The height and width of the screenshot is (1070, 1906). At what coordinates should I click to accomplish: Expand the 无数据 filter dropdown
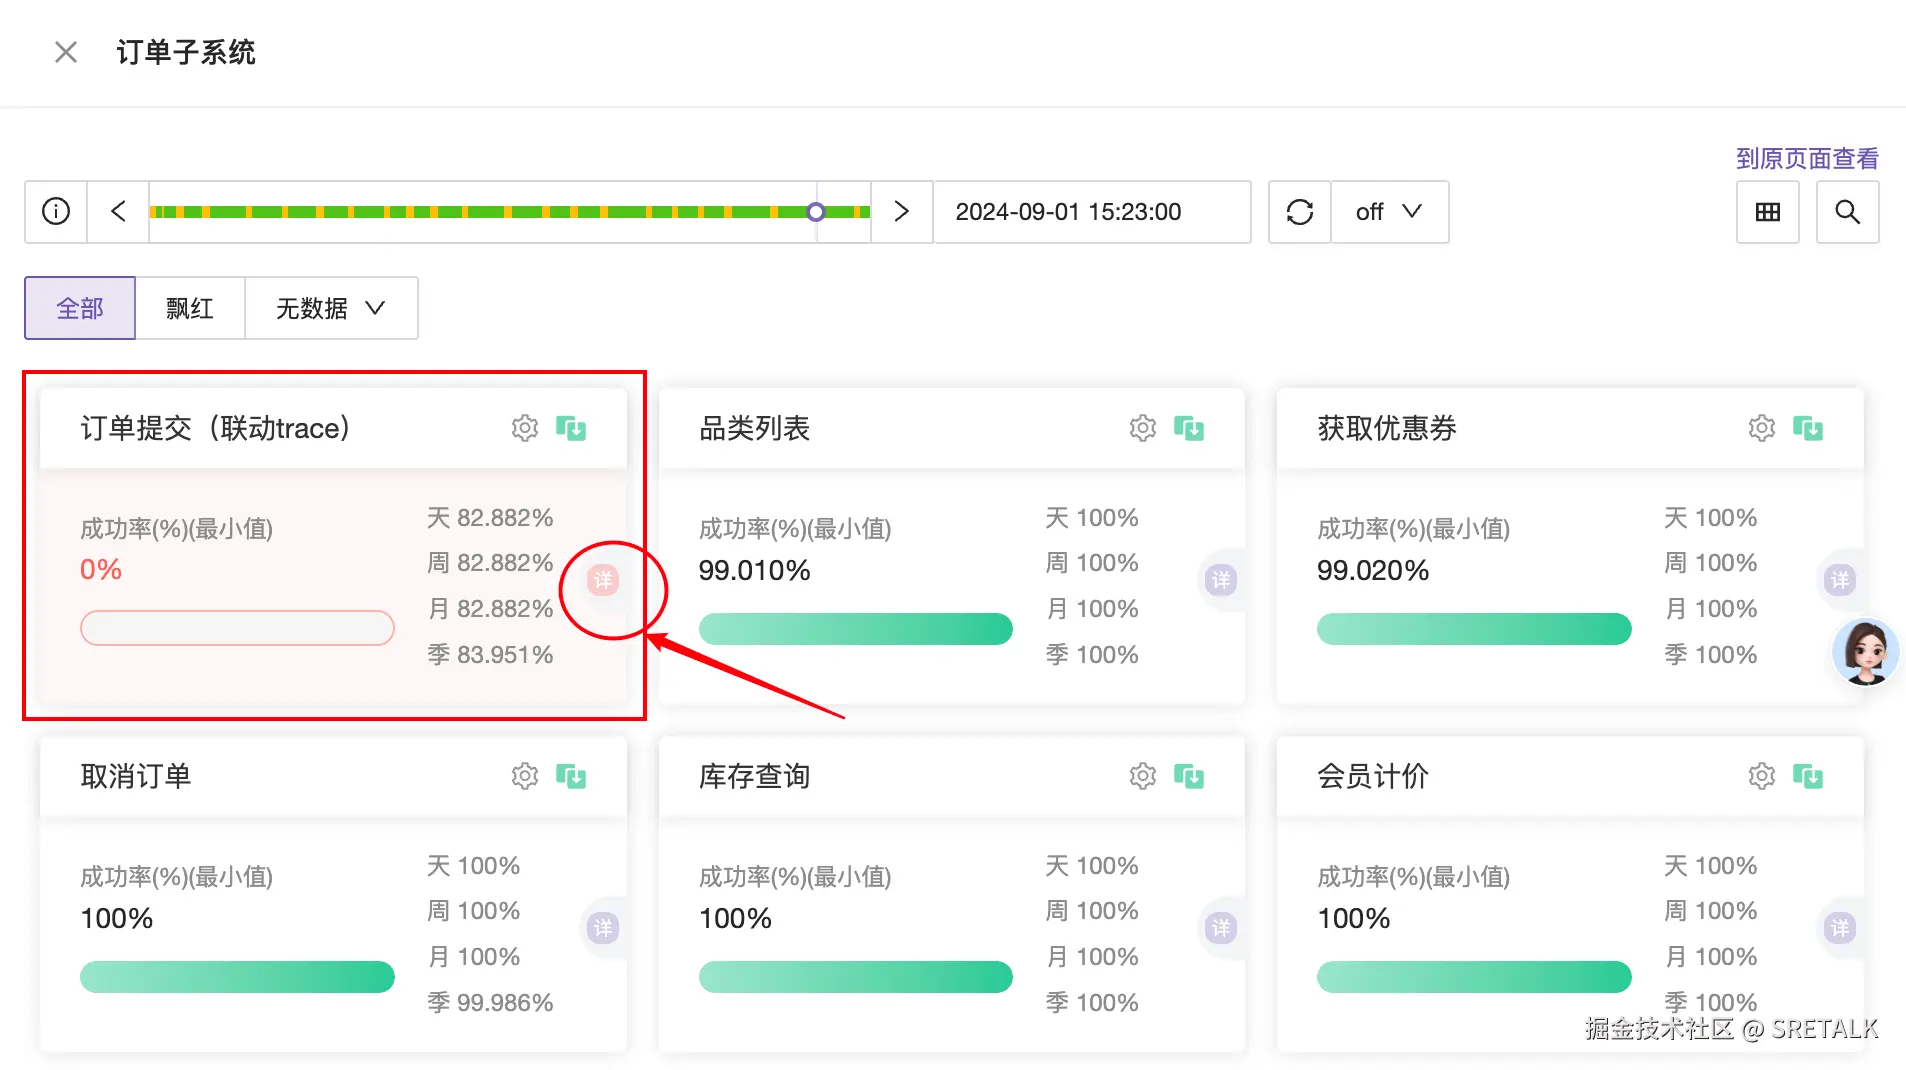click(330, 308)
